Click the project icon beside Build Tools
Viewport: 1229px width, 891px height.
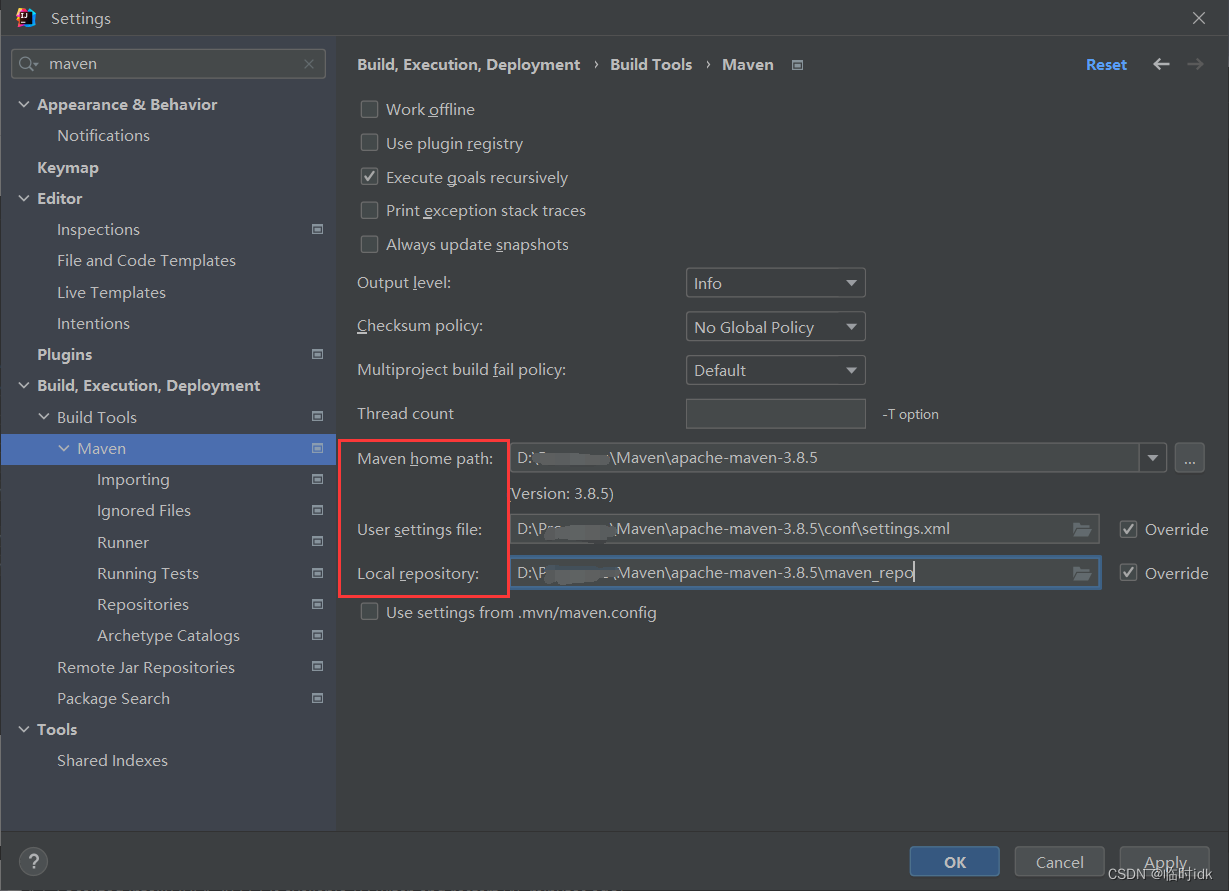[x=318, y=417]
